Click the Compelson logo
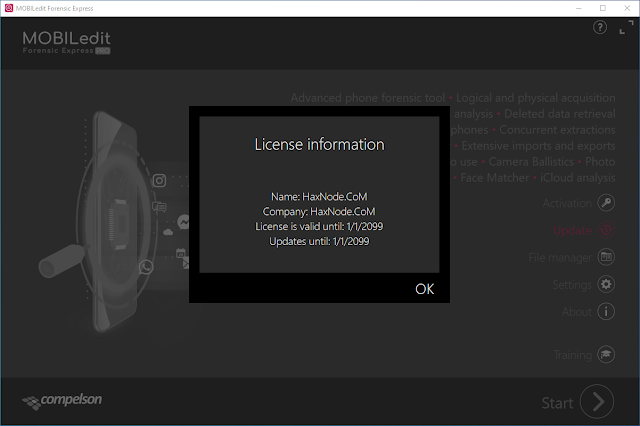The width and height of the screenshot is (640, 426). tap(62, 400)
